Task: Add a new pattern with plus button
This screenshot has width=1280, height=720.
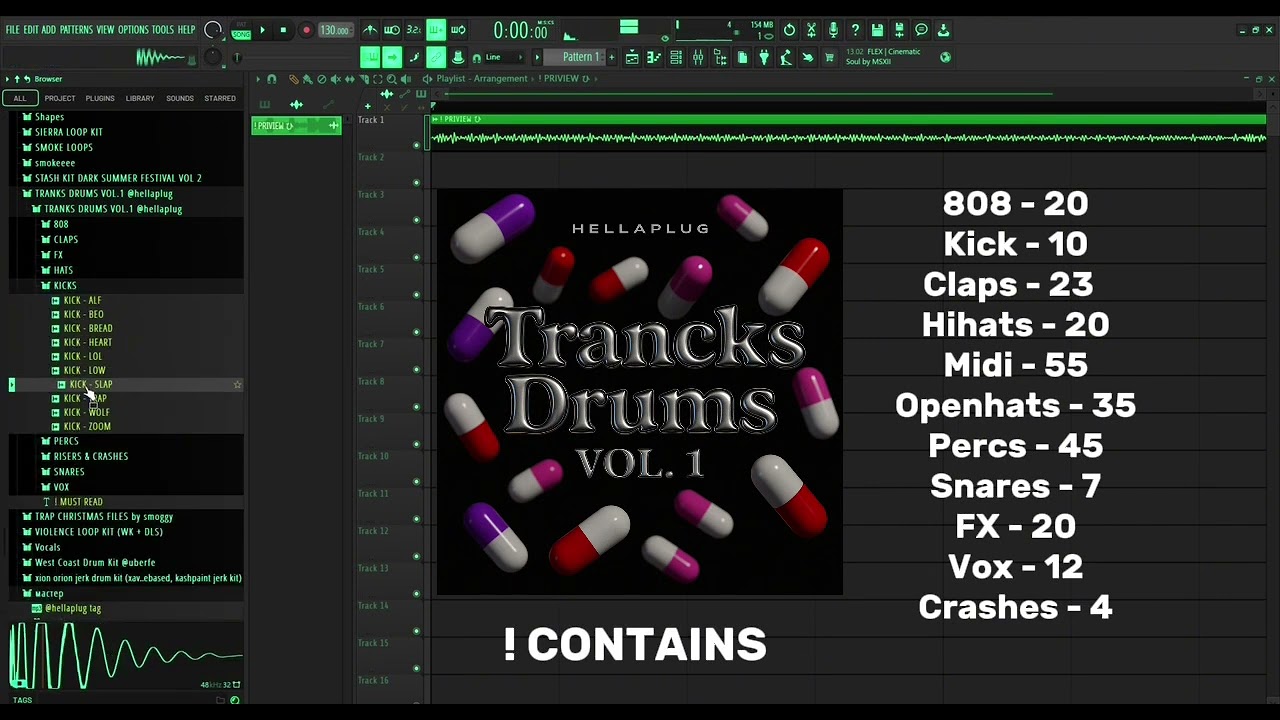Action: point(612,57)
